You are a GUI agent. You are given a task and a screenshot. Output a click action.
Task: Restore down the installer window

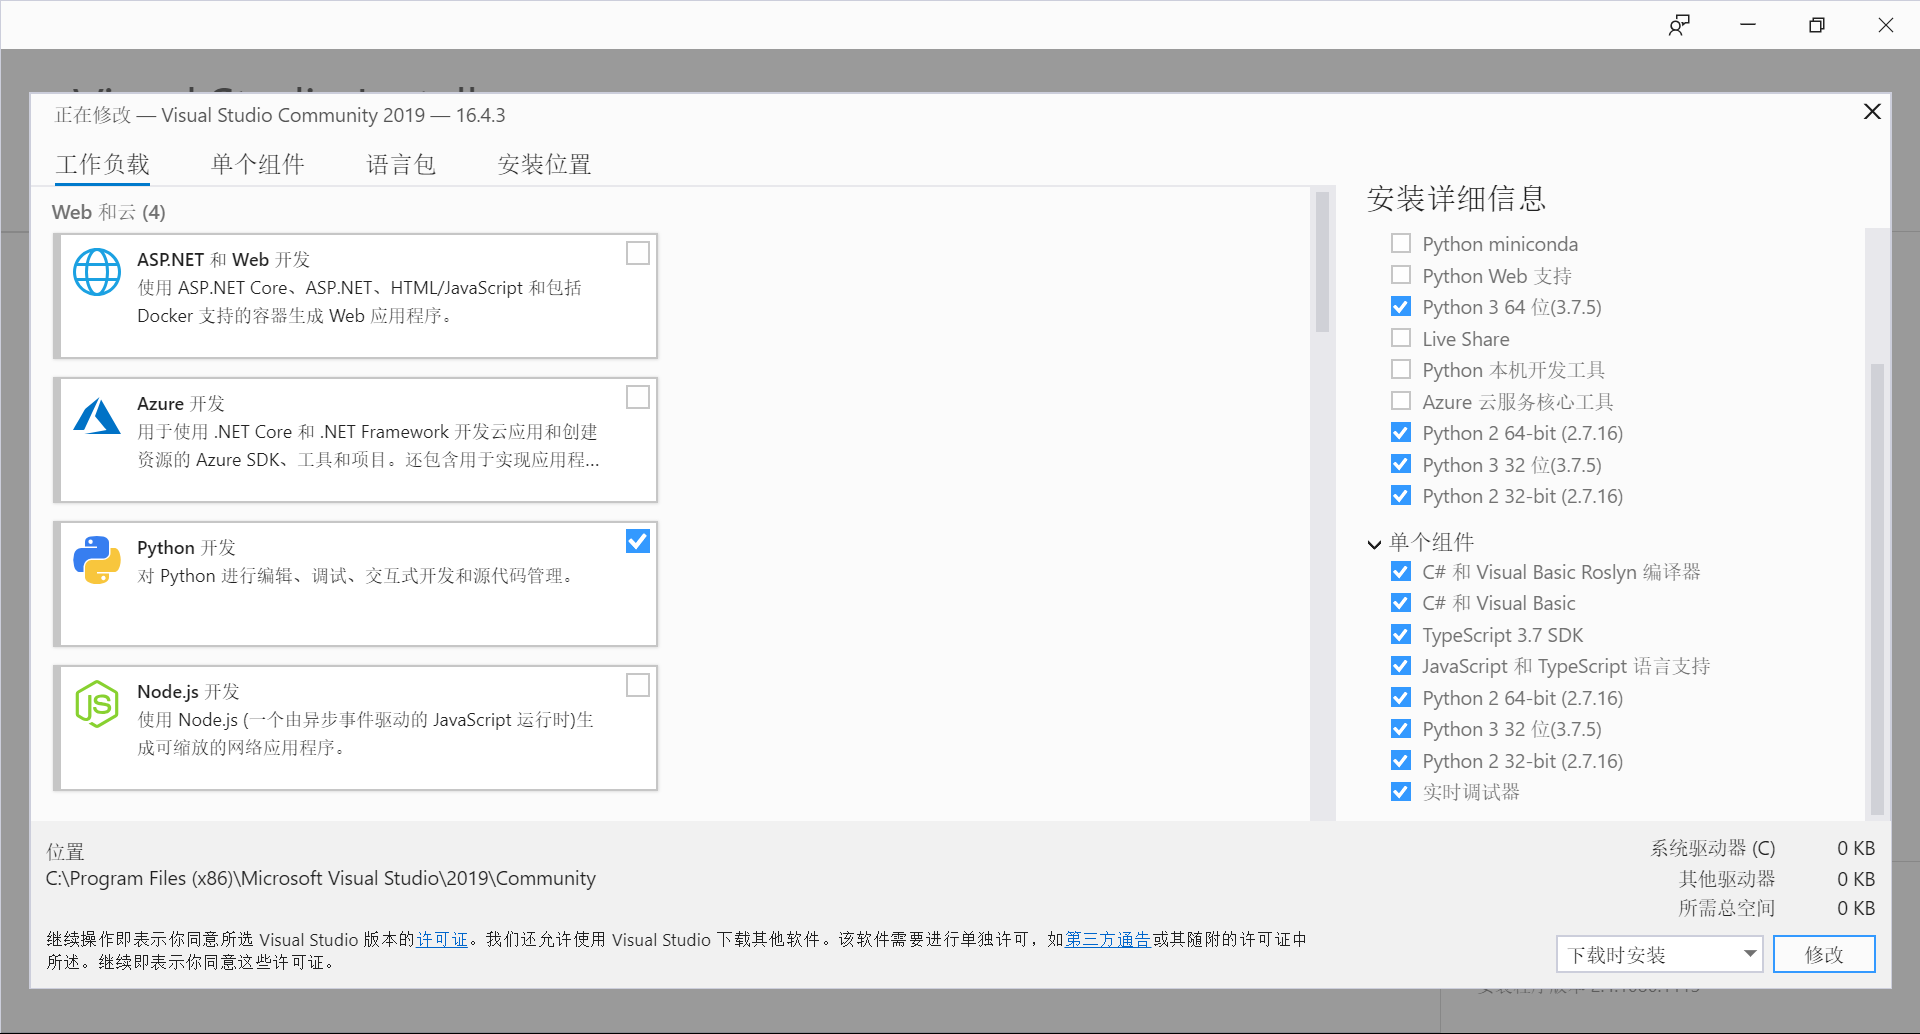1817,25
